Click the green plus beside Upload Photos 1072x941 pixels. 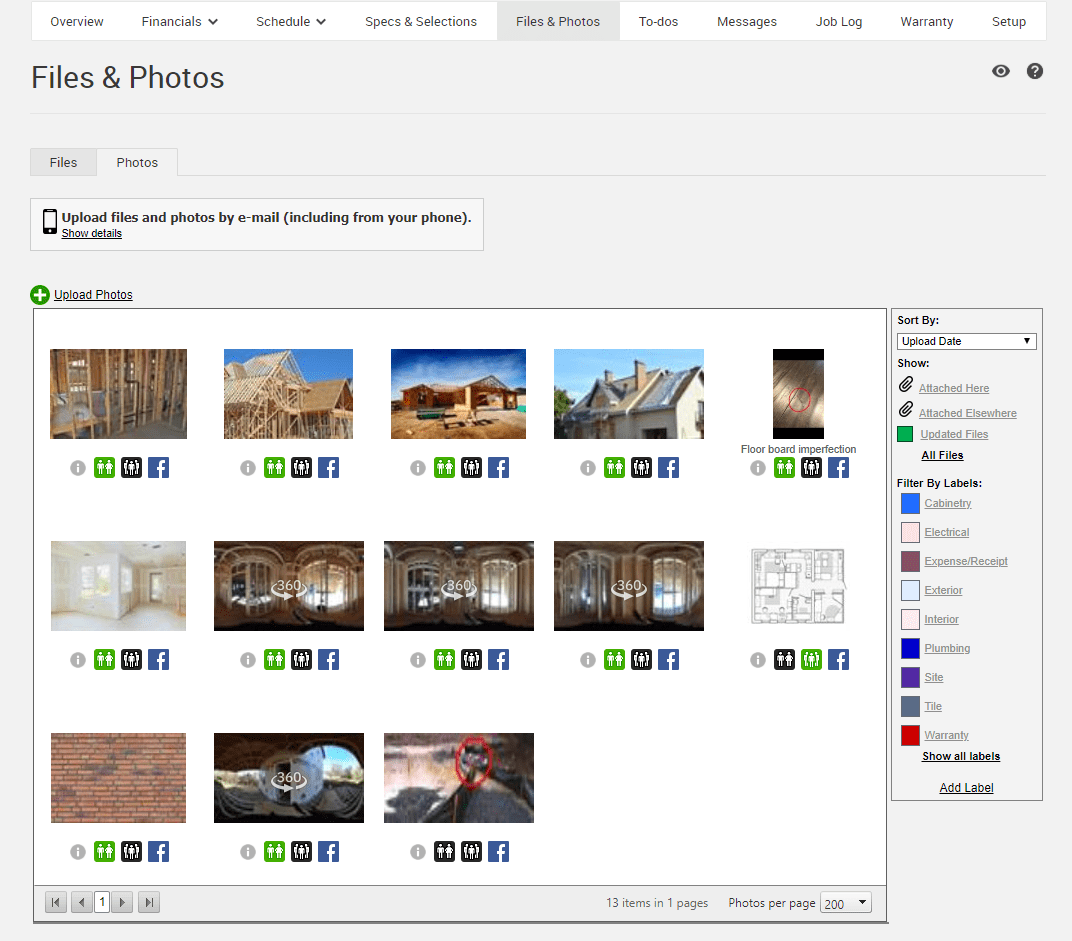[40, 294]
